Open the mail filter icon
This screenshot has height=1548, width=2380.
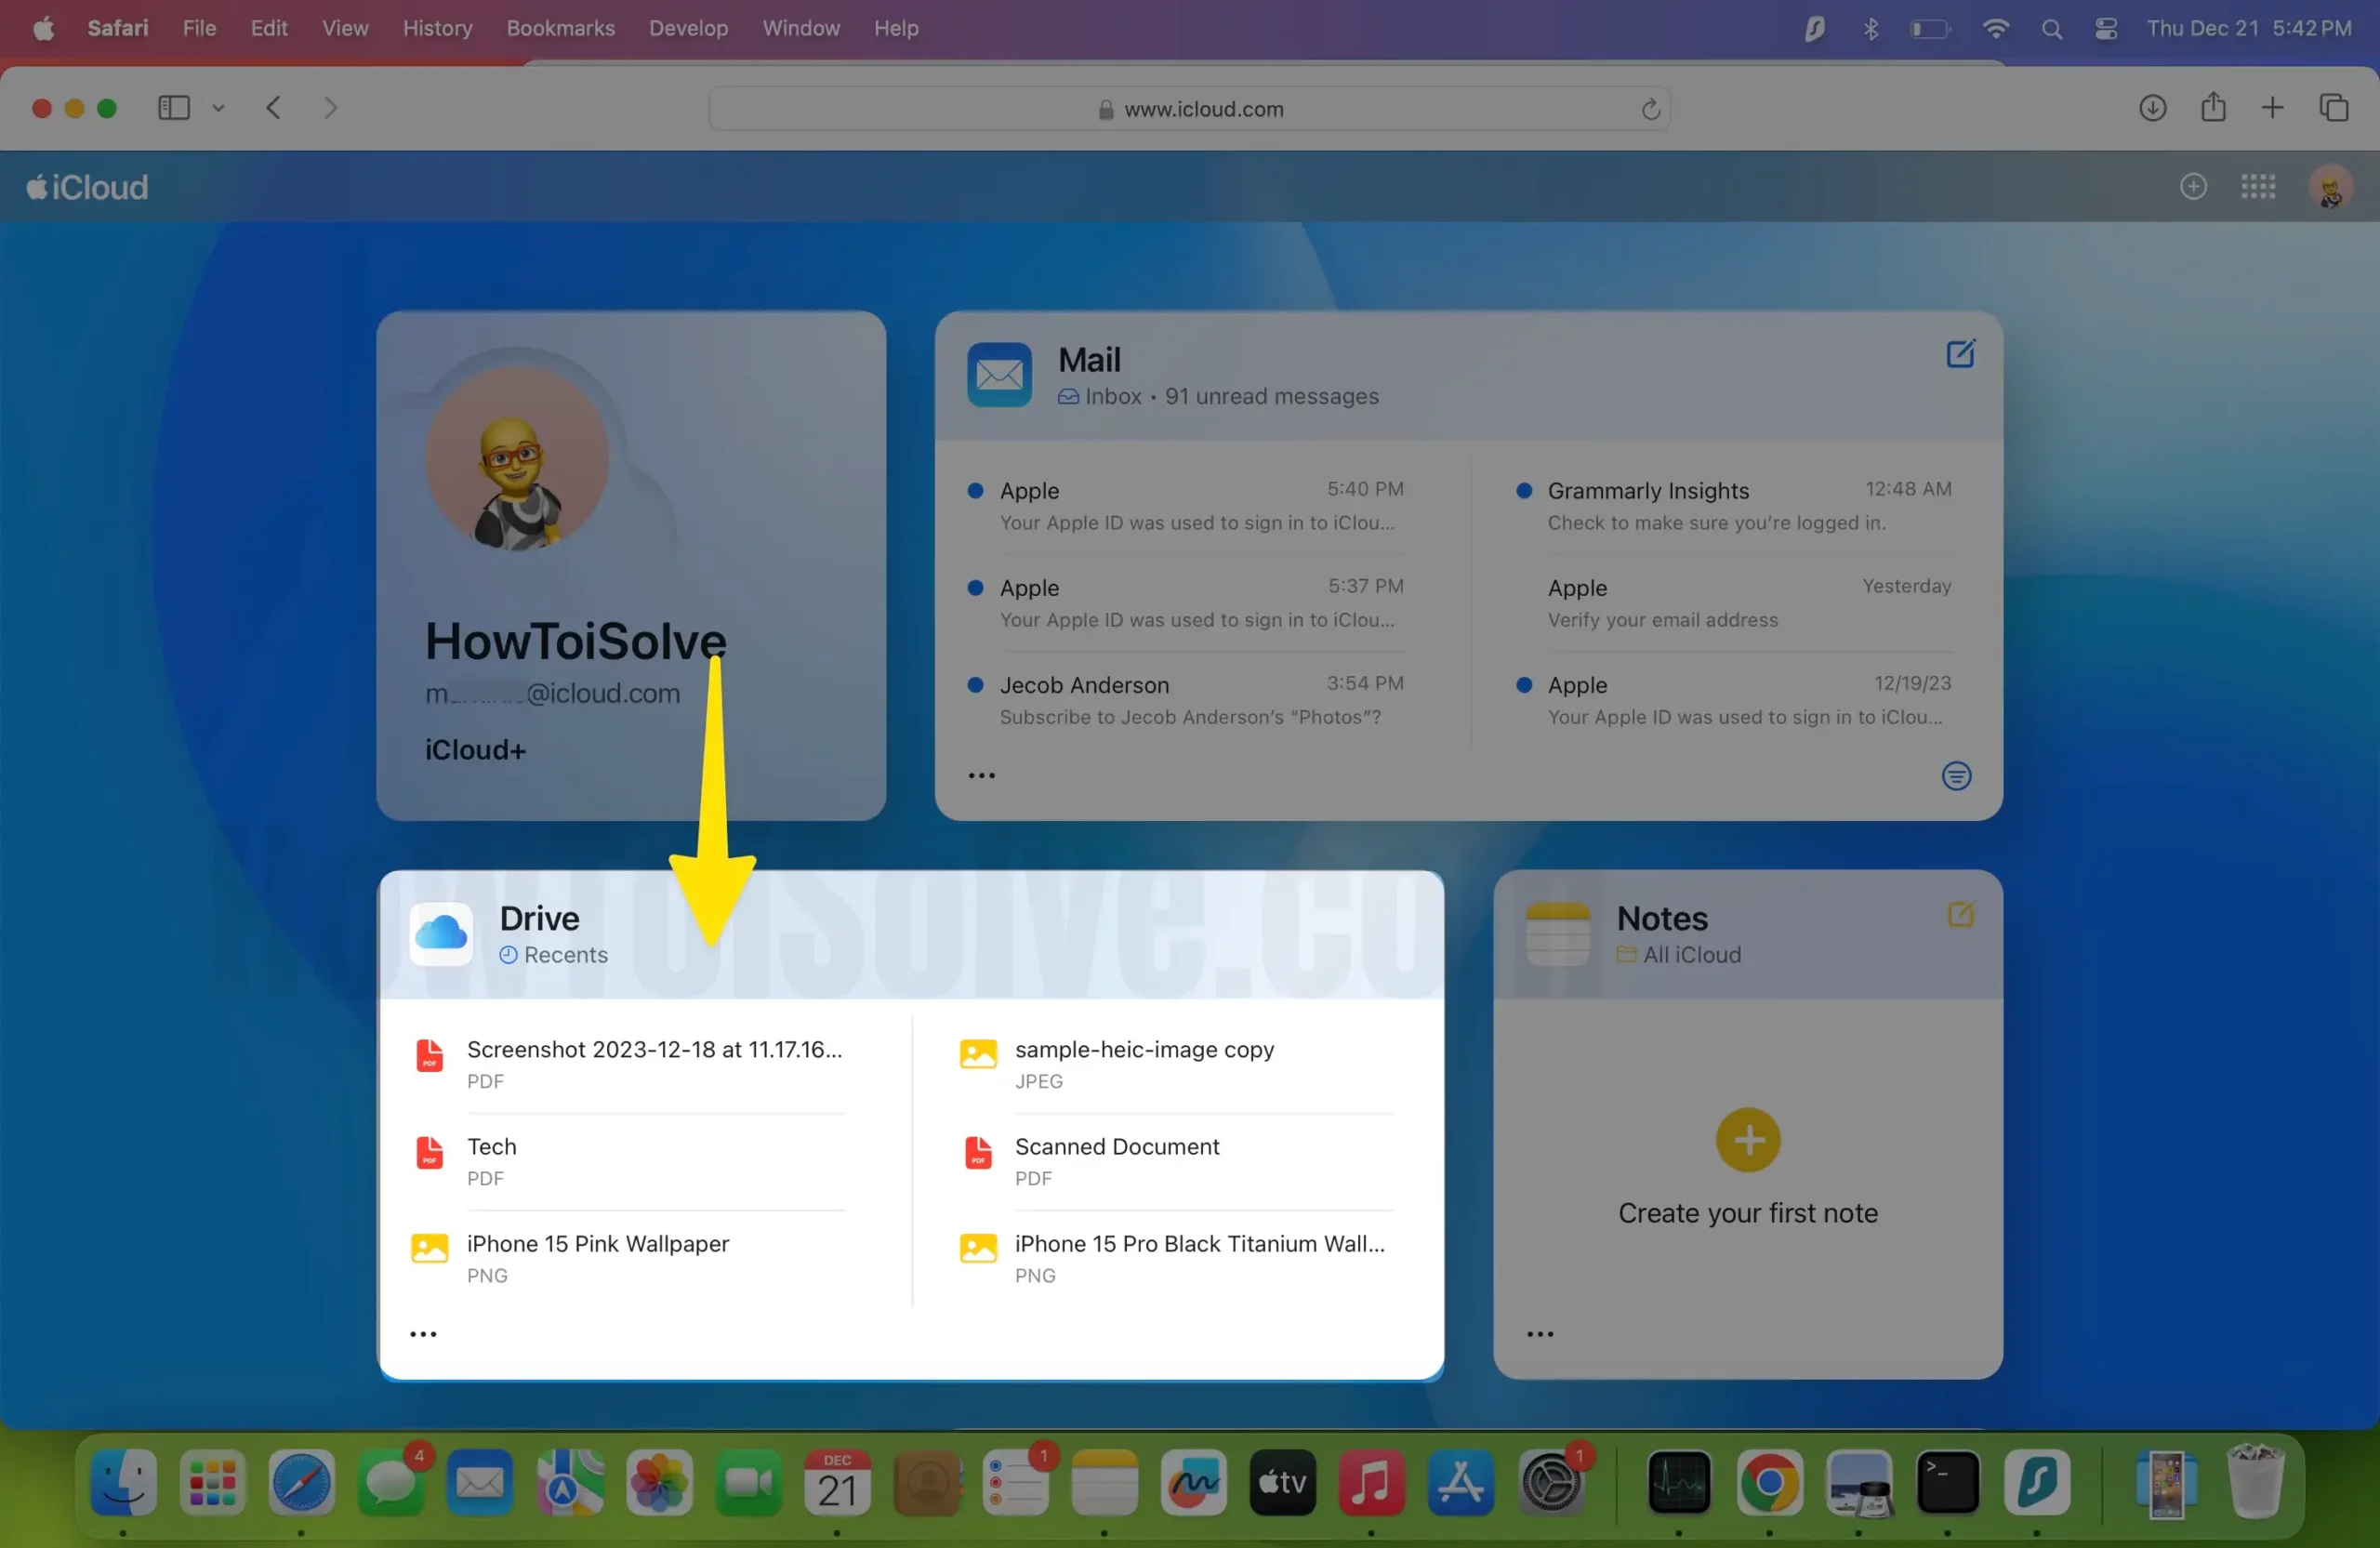[x=1956, y=776]
